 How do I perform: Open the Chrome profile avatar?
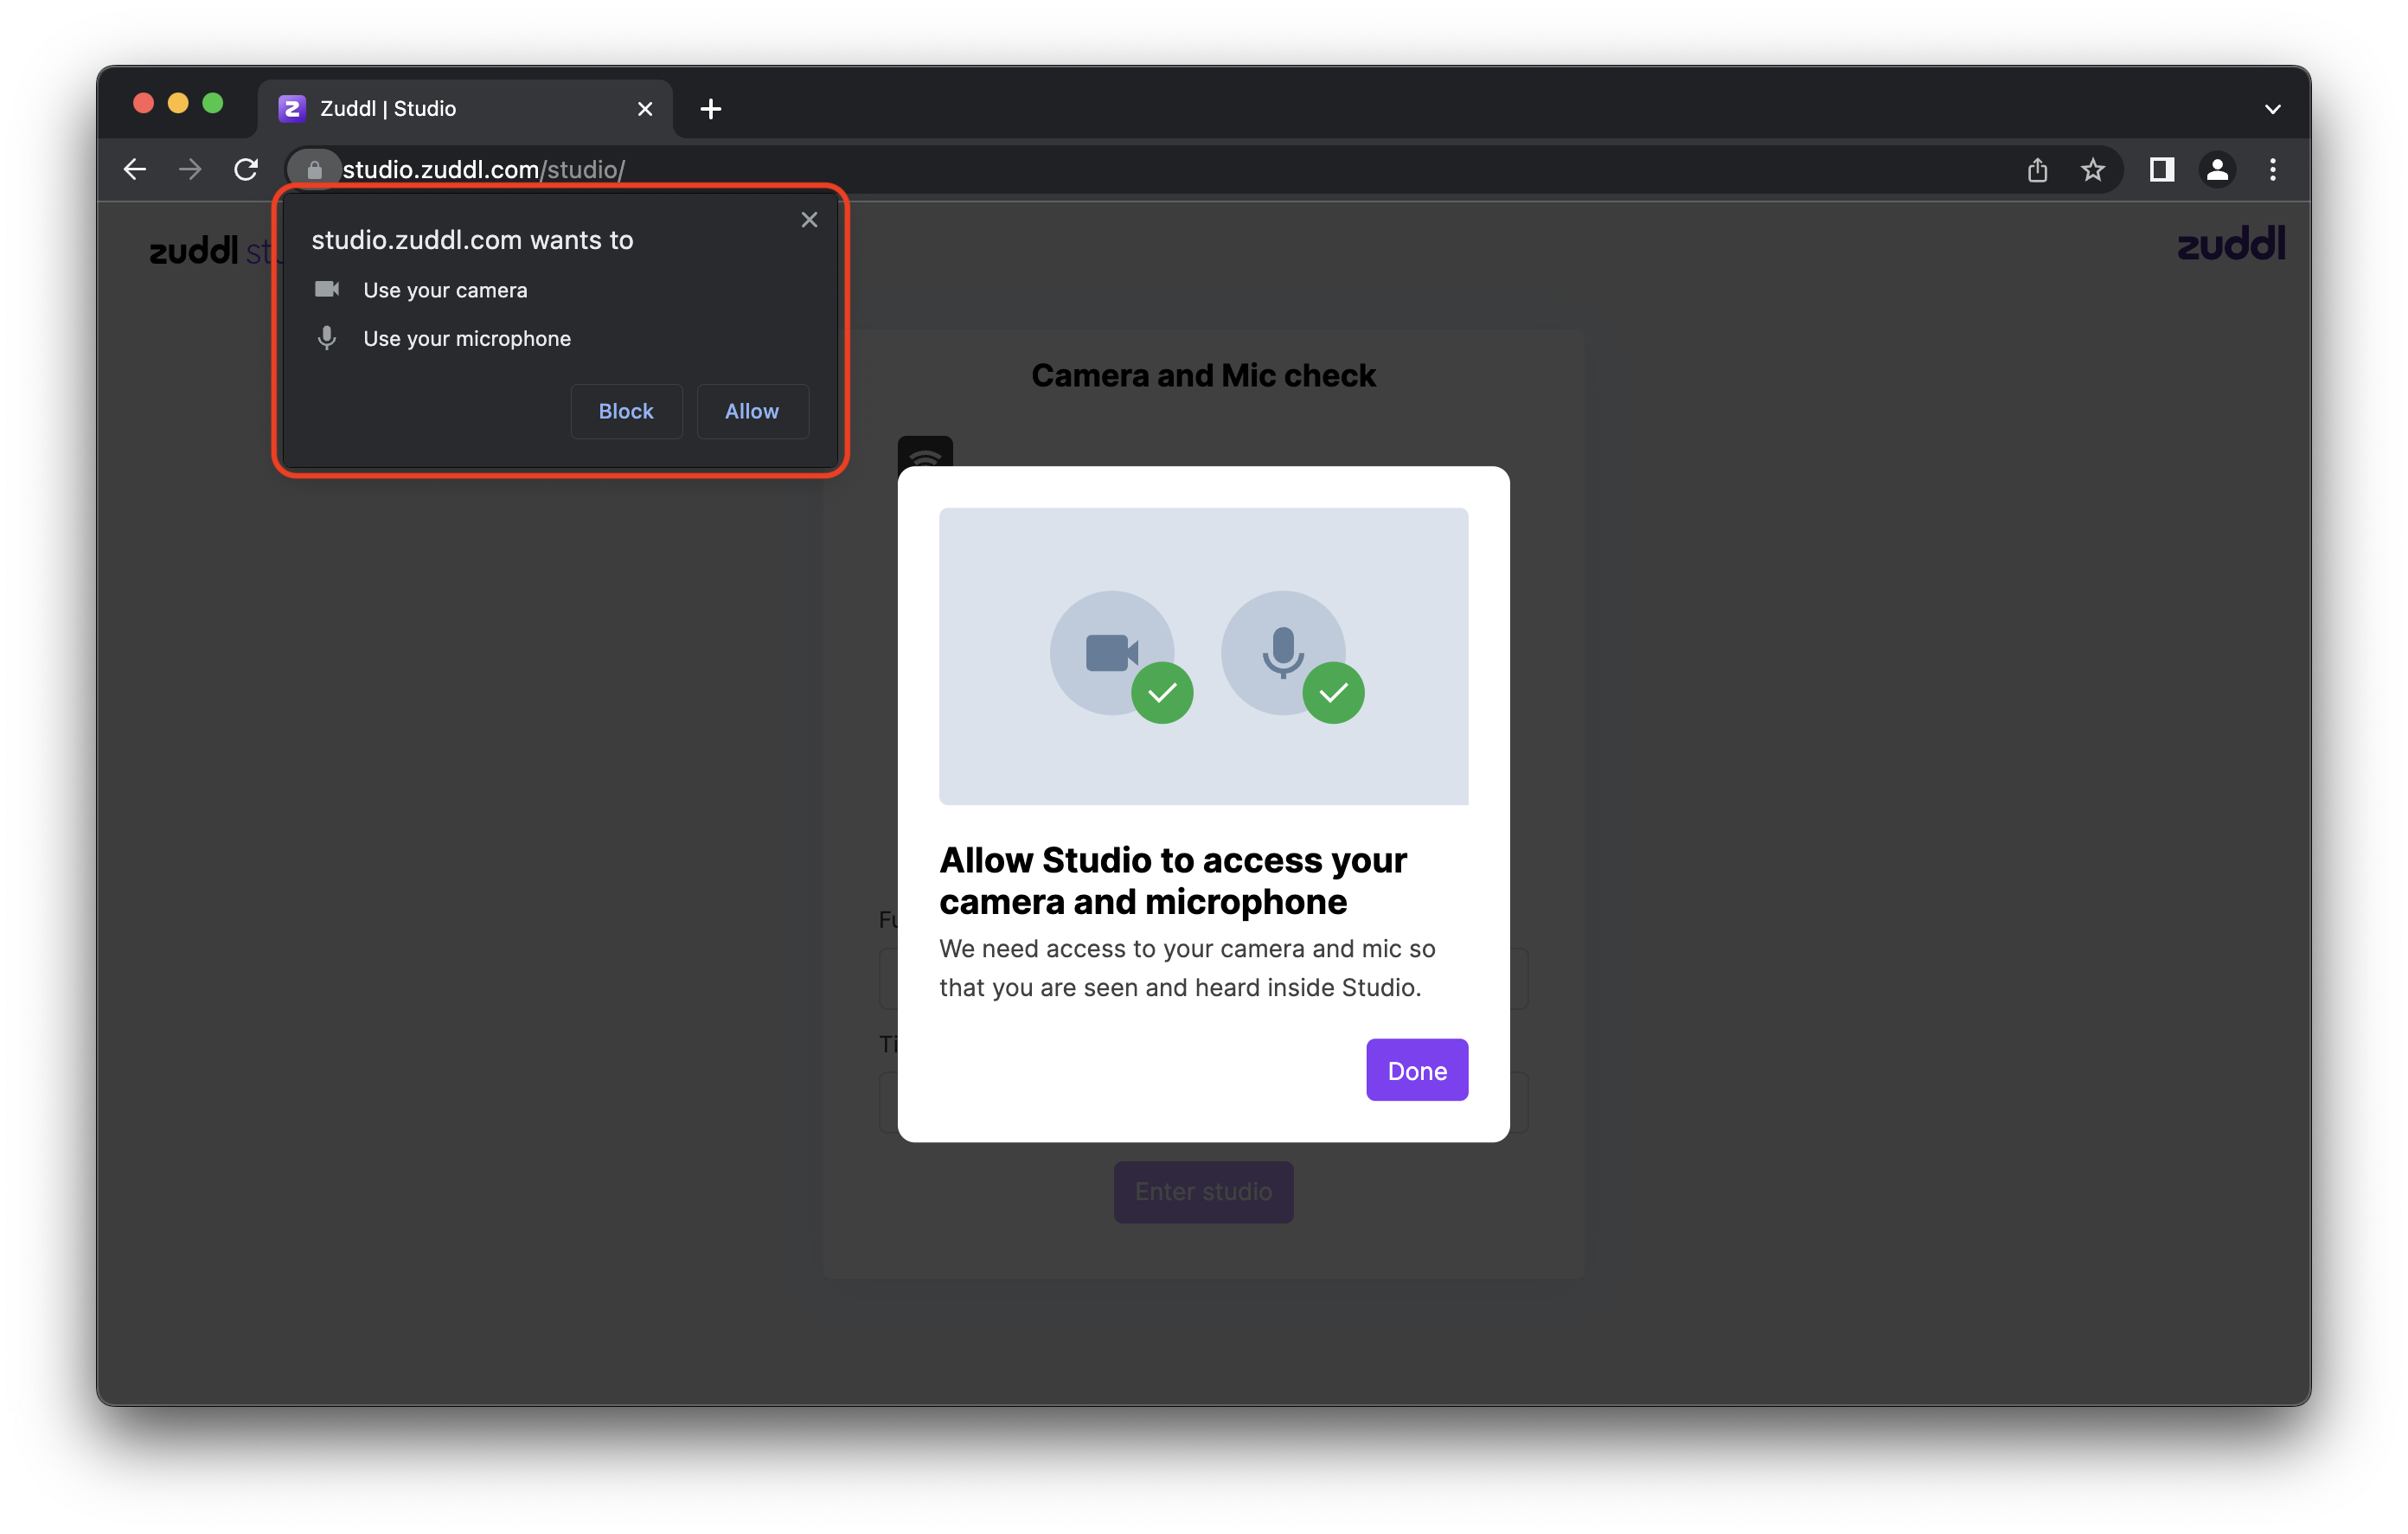(2217, 170)
